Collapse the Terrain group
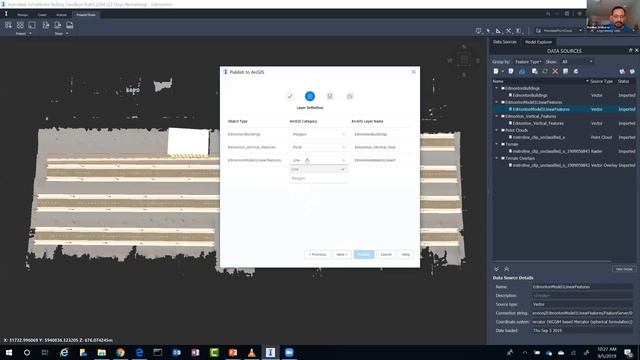The image size is (640, 360). click(497, 144)
